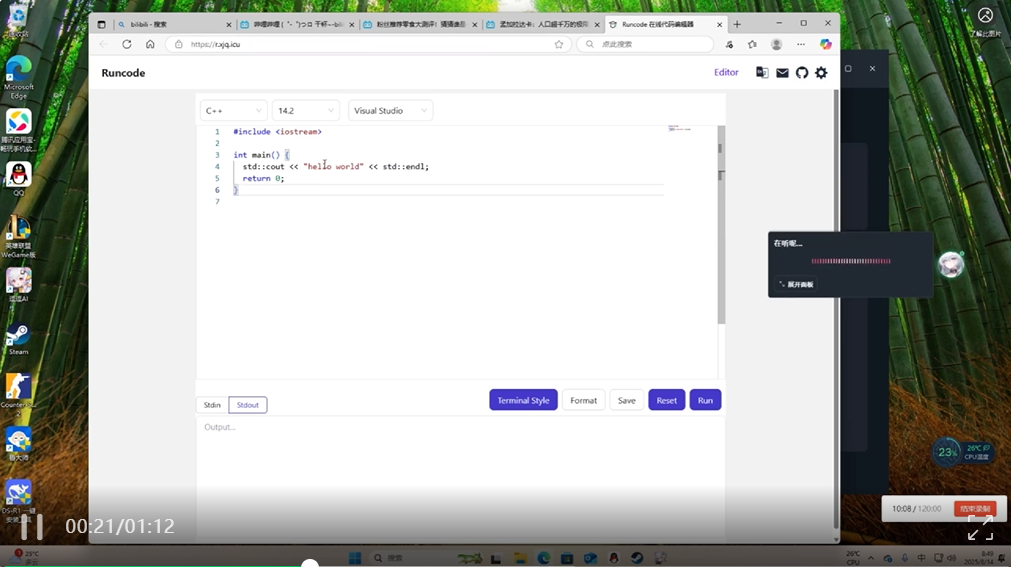Viewport: 1011px width, 567px height.
Task: Click the email envelope icon in Runcode header
Action: click(782, 73)
